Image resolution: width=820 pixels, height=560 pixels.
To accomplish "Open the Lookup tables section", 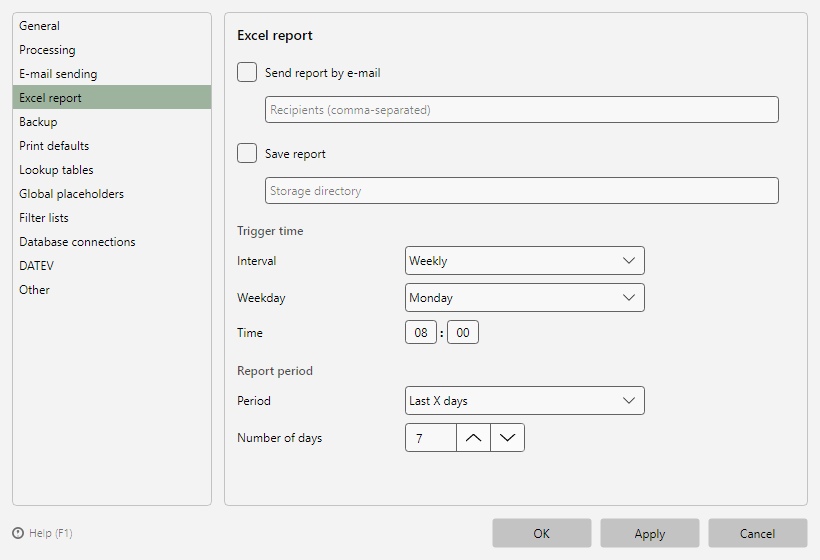I will point(112,170).
